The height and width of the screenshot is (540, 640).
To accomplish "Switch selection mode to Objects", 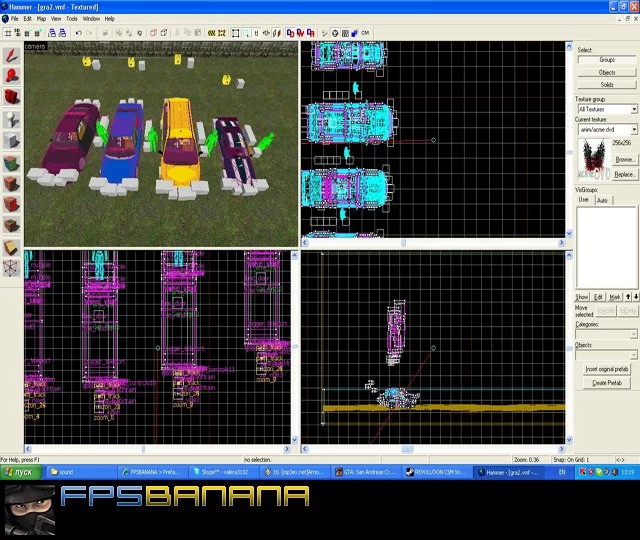I will coord(607,72).
